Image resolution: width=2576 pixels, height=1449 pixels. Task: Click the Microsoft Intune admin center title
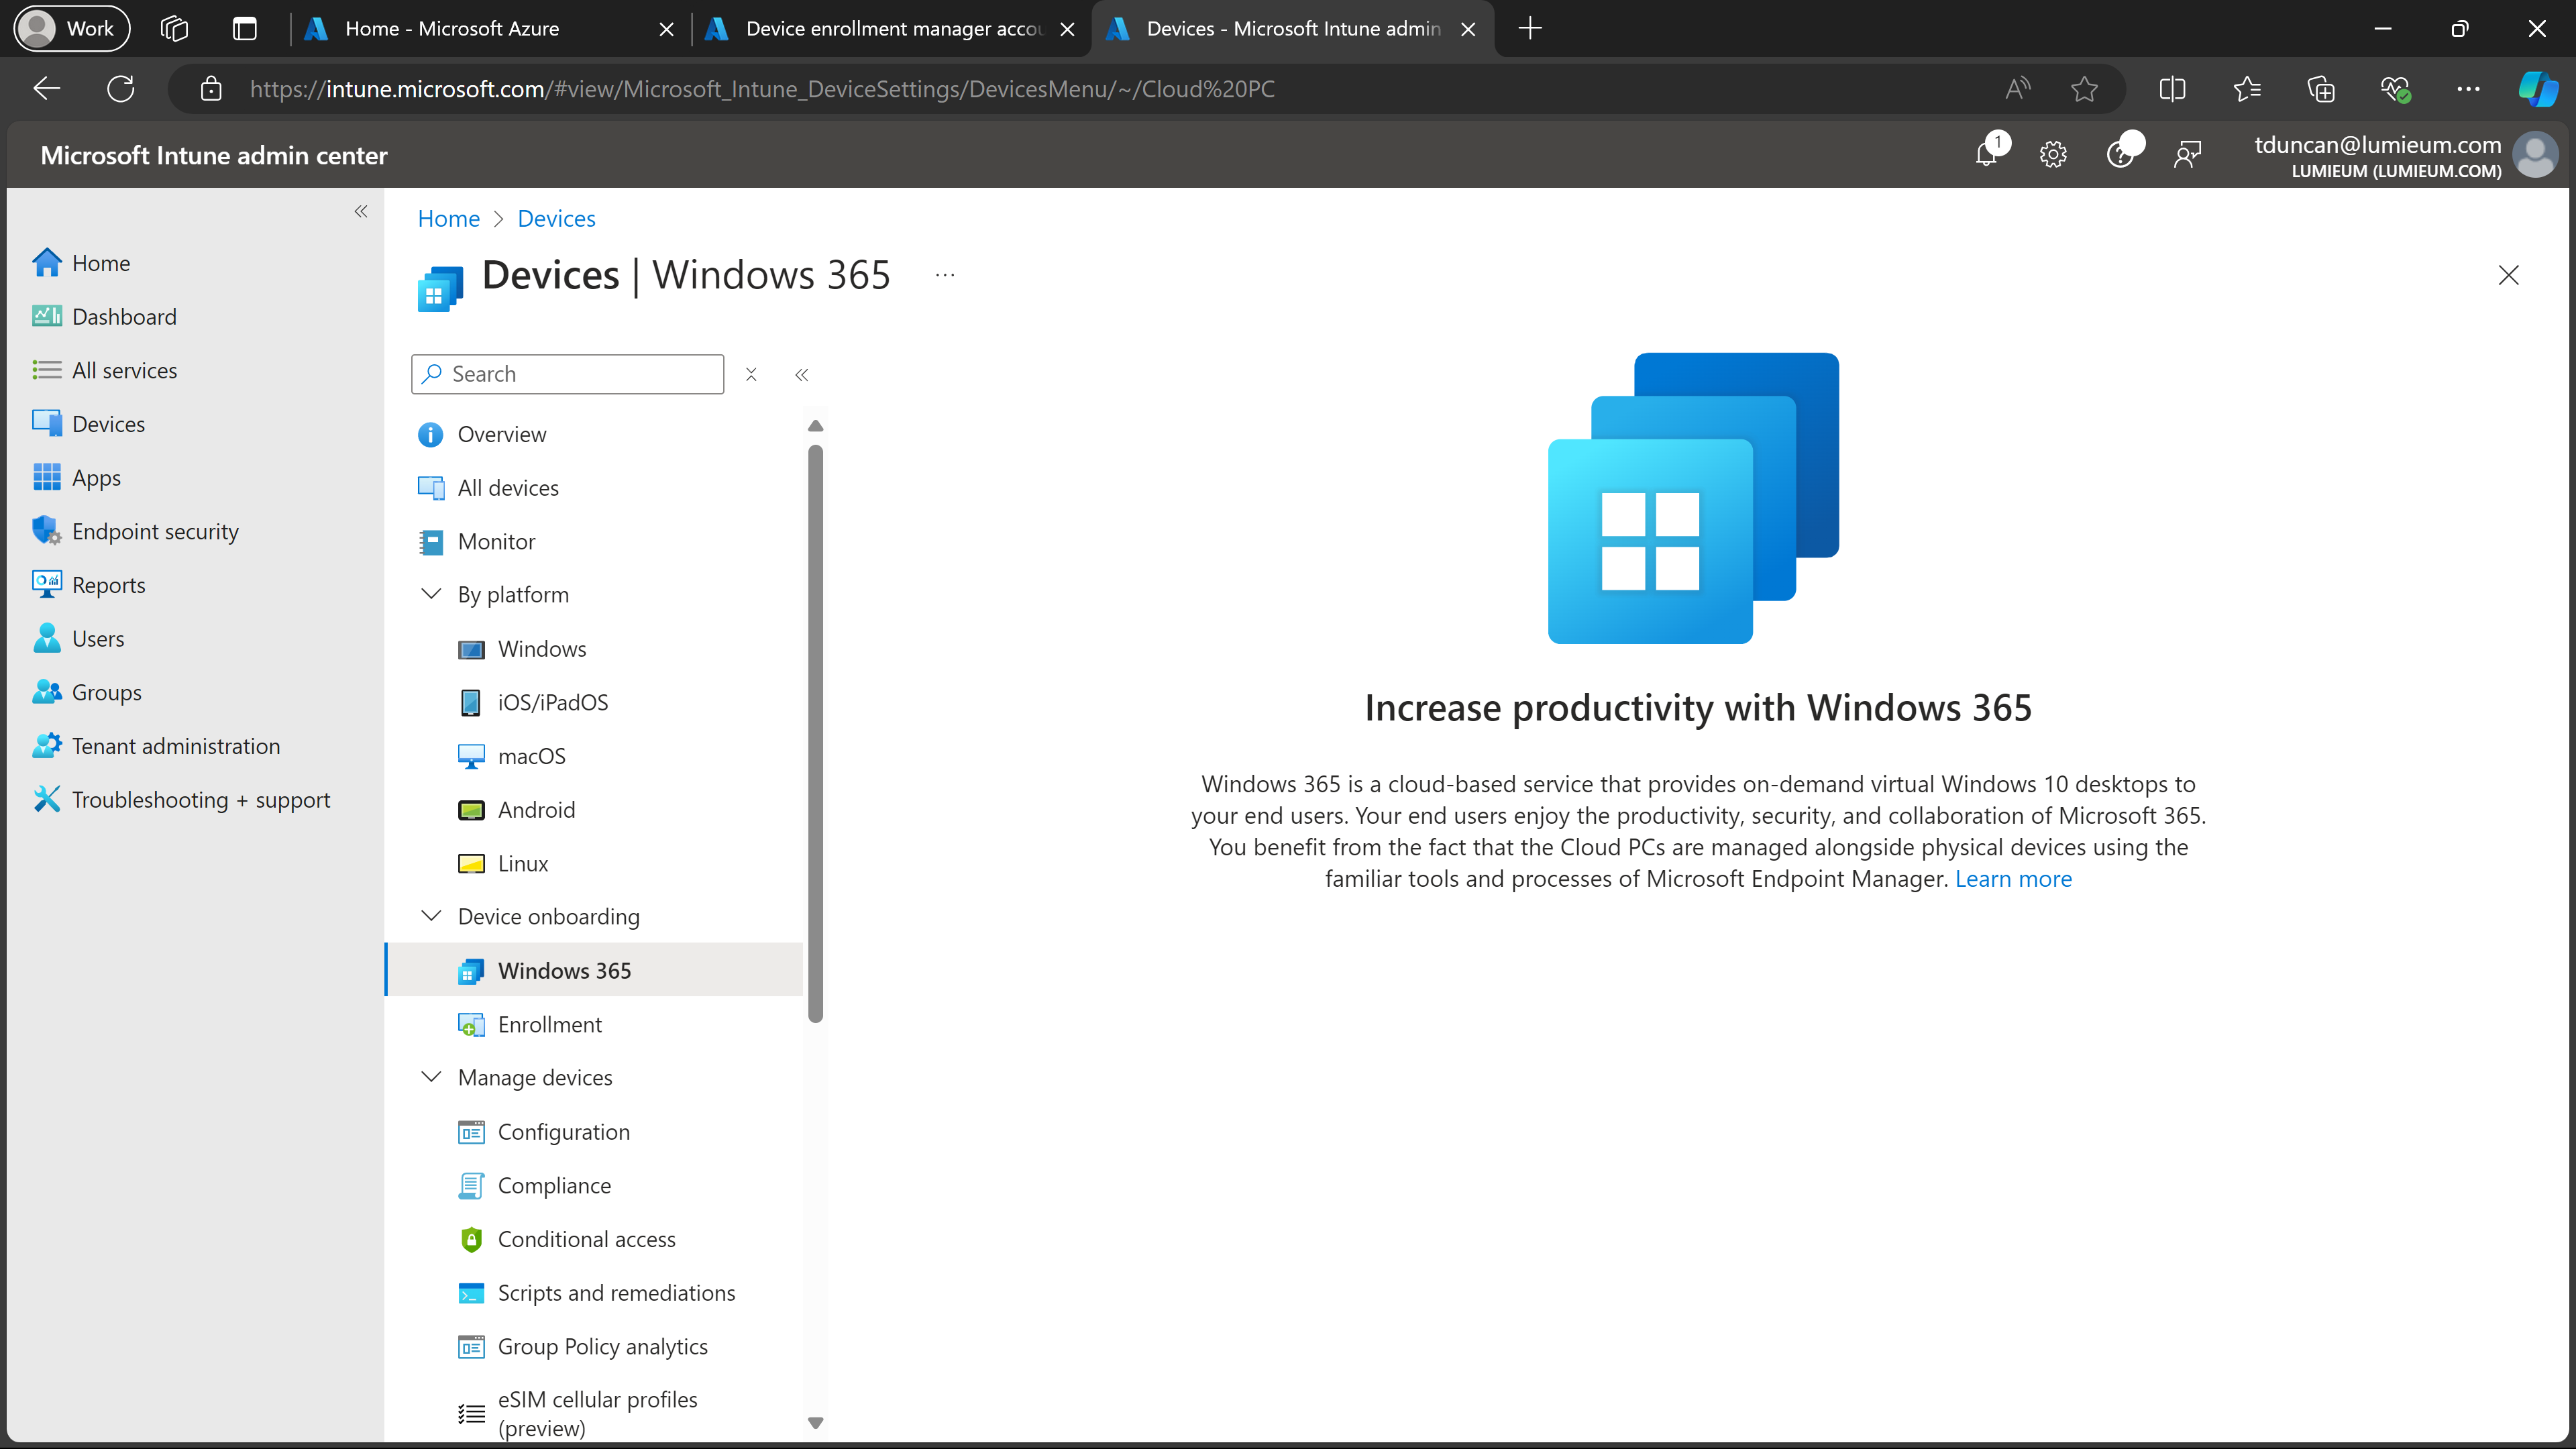(x=214, y=155)
